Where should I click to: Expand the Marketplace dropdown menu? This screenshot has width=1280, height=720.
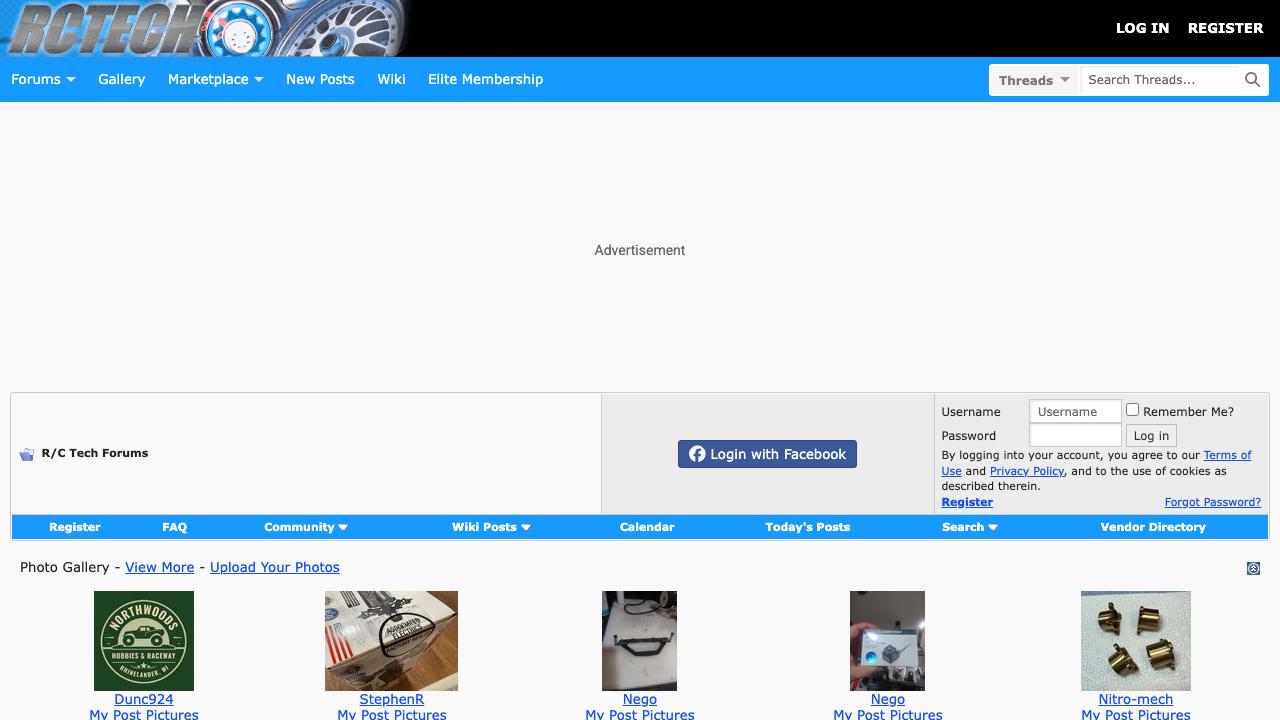tap(215, 80)
